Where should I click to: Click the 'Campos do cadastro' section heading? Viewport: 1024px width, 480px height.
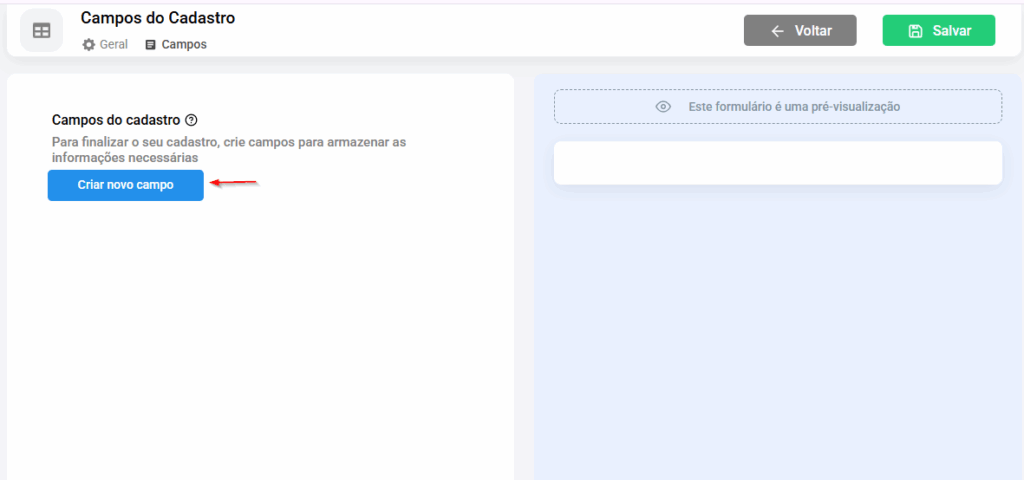(116, 120)
